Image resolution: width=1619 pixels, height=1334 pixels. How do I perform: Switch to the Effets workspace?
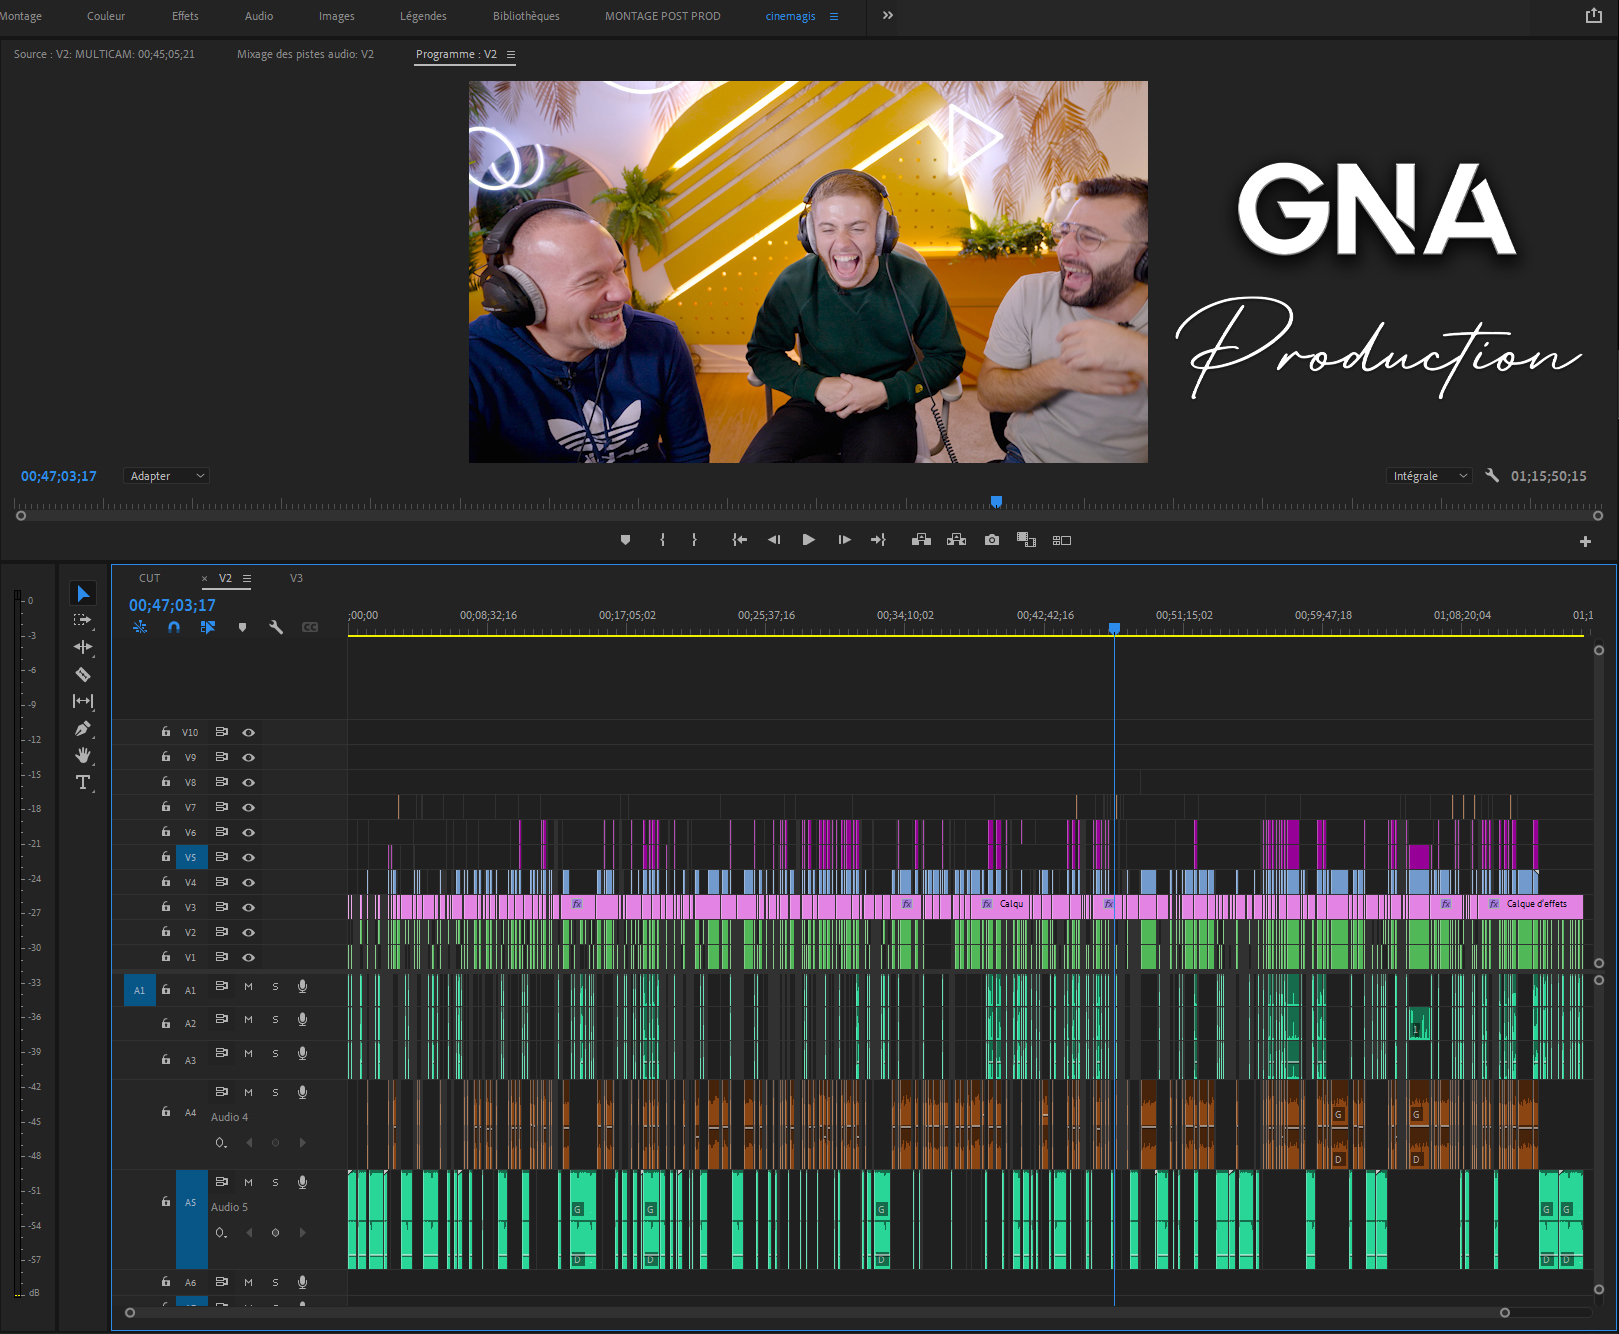pos(185,16)
